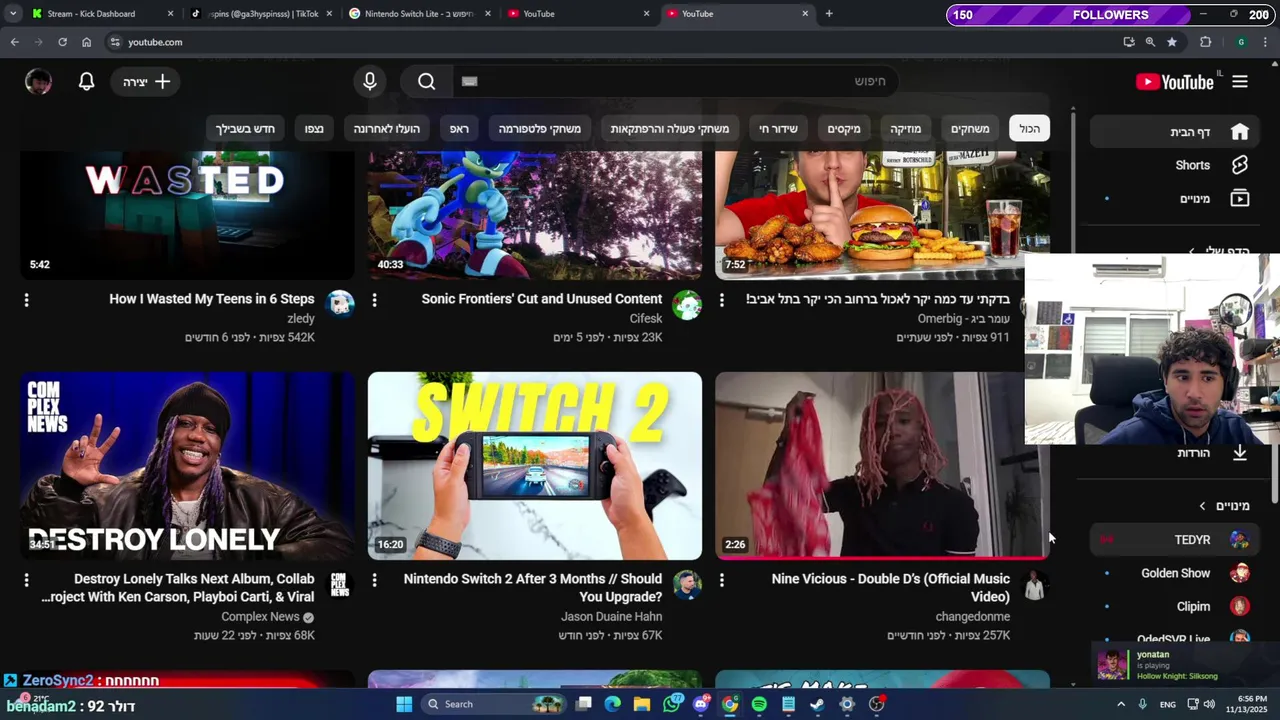1280x720 pixels.
Task: Toggle bookmark star for this page
Action: pyautogui.click(x=1172, y=42)
